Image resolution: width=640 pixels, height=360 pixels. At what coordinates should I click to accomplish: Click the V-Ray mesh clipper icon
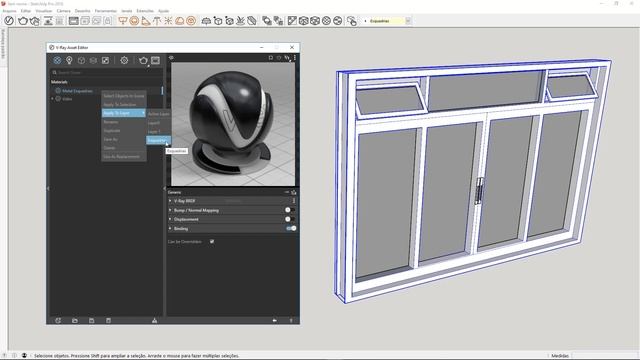tap(252, 20)
